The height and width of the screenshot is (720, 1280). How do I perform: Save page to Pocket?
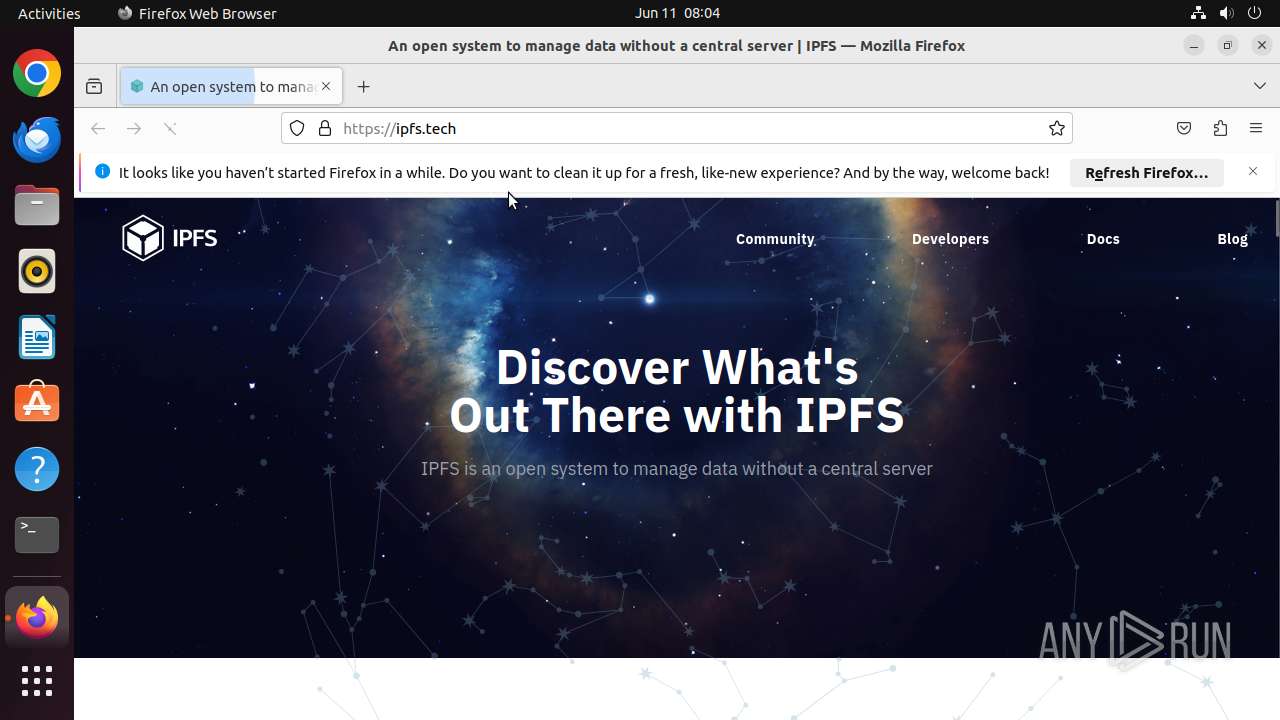point(1184,128)
